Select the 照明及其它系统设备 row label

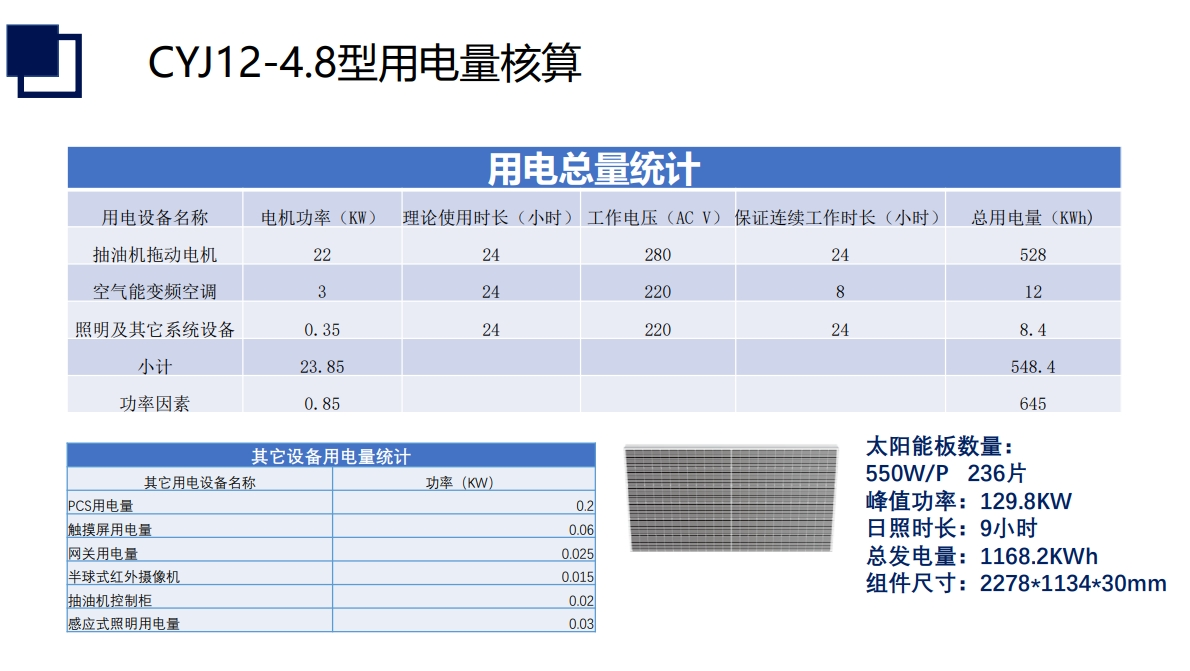(x=155, y=329)
